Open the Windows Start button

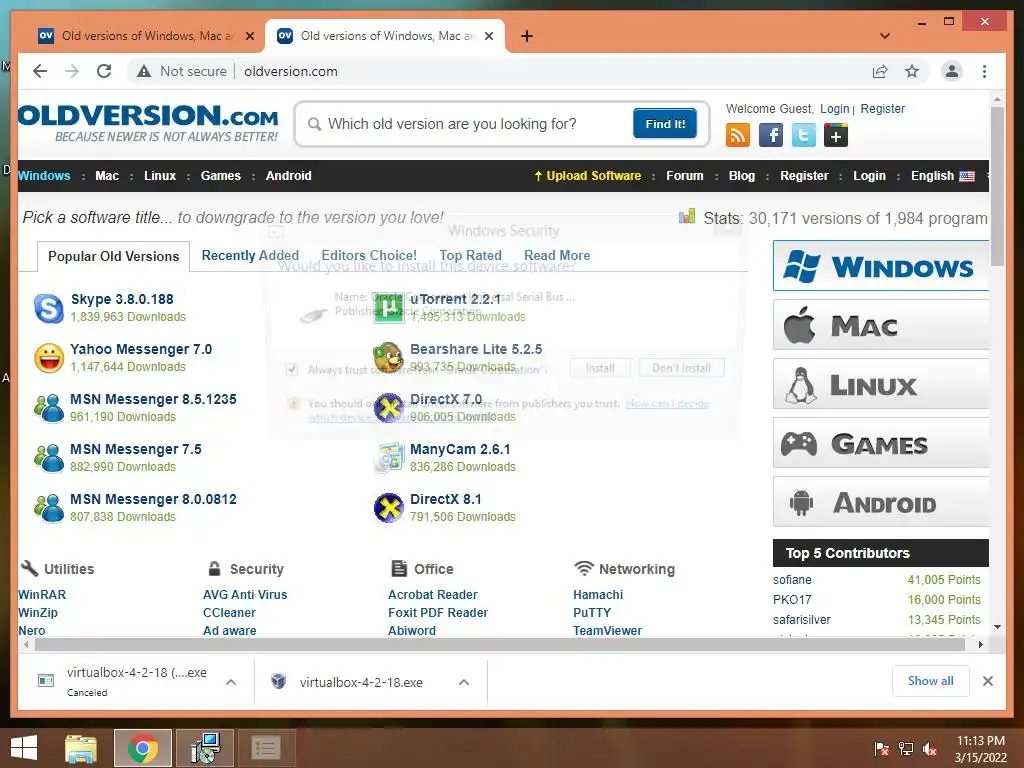coord(24,748)
